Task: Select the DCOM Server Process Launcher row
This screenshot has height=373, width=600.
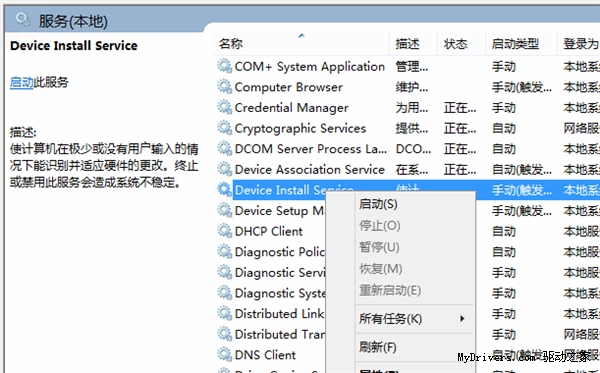Action: point(407,149)
